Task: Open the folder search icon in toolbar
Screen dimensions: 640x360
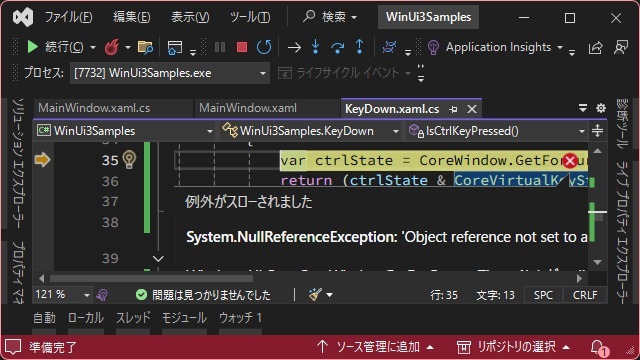Action: tap(145, 47)
